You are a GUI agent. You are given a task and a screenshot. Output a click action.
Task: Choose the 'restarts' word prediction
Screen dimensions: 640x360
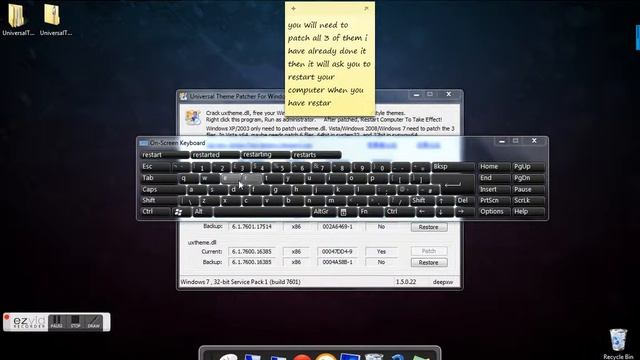316,155
